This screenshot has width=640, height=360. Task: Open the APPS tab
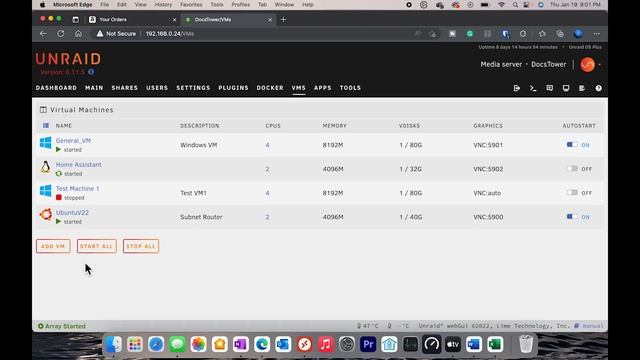point(322,88)
